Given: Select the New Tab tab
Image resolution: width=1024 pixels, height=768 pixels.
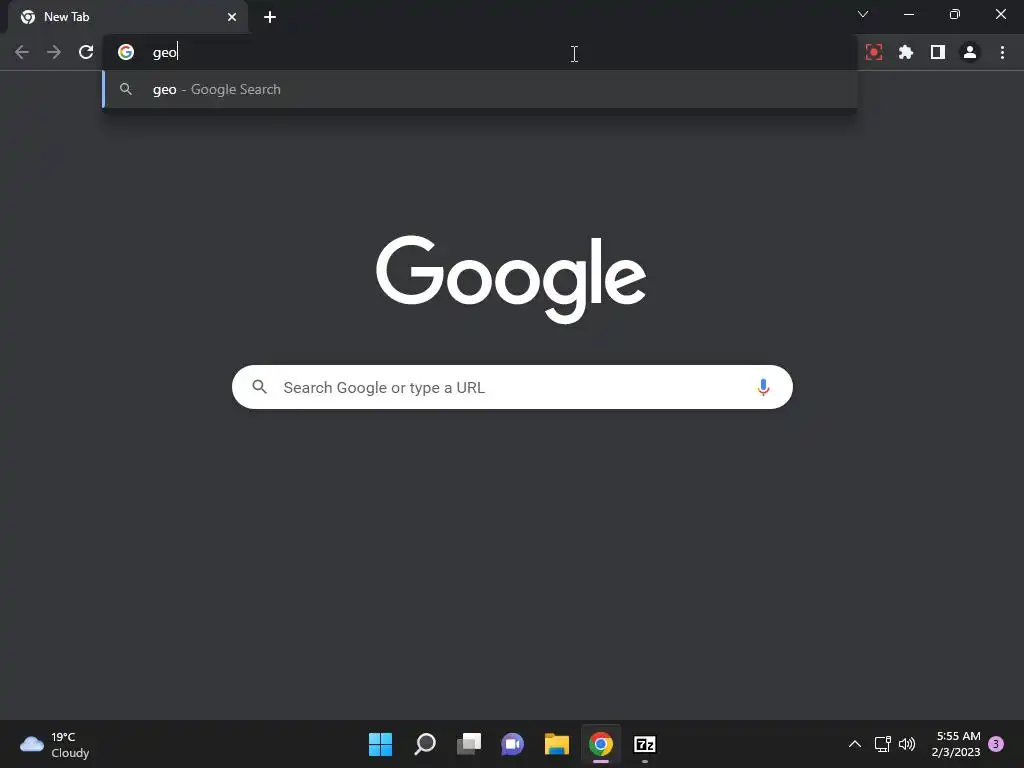Looking at the screenshot, I should pyautogui.click(x=128, y=17).
